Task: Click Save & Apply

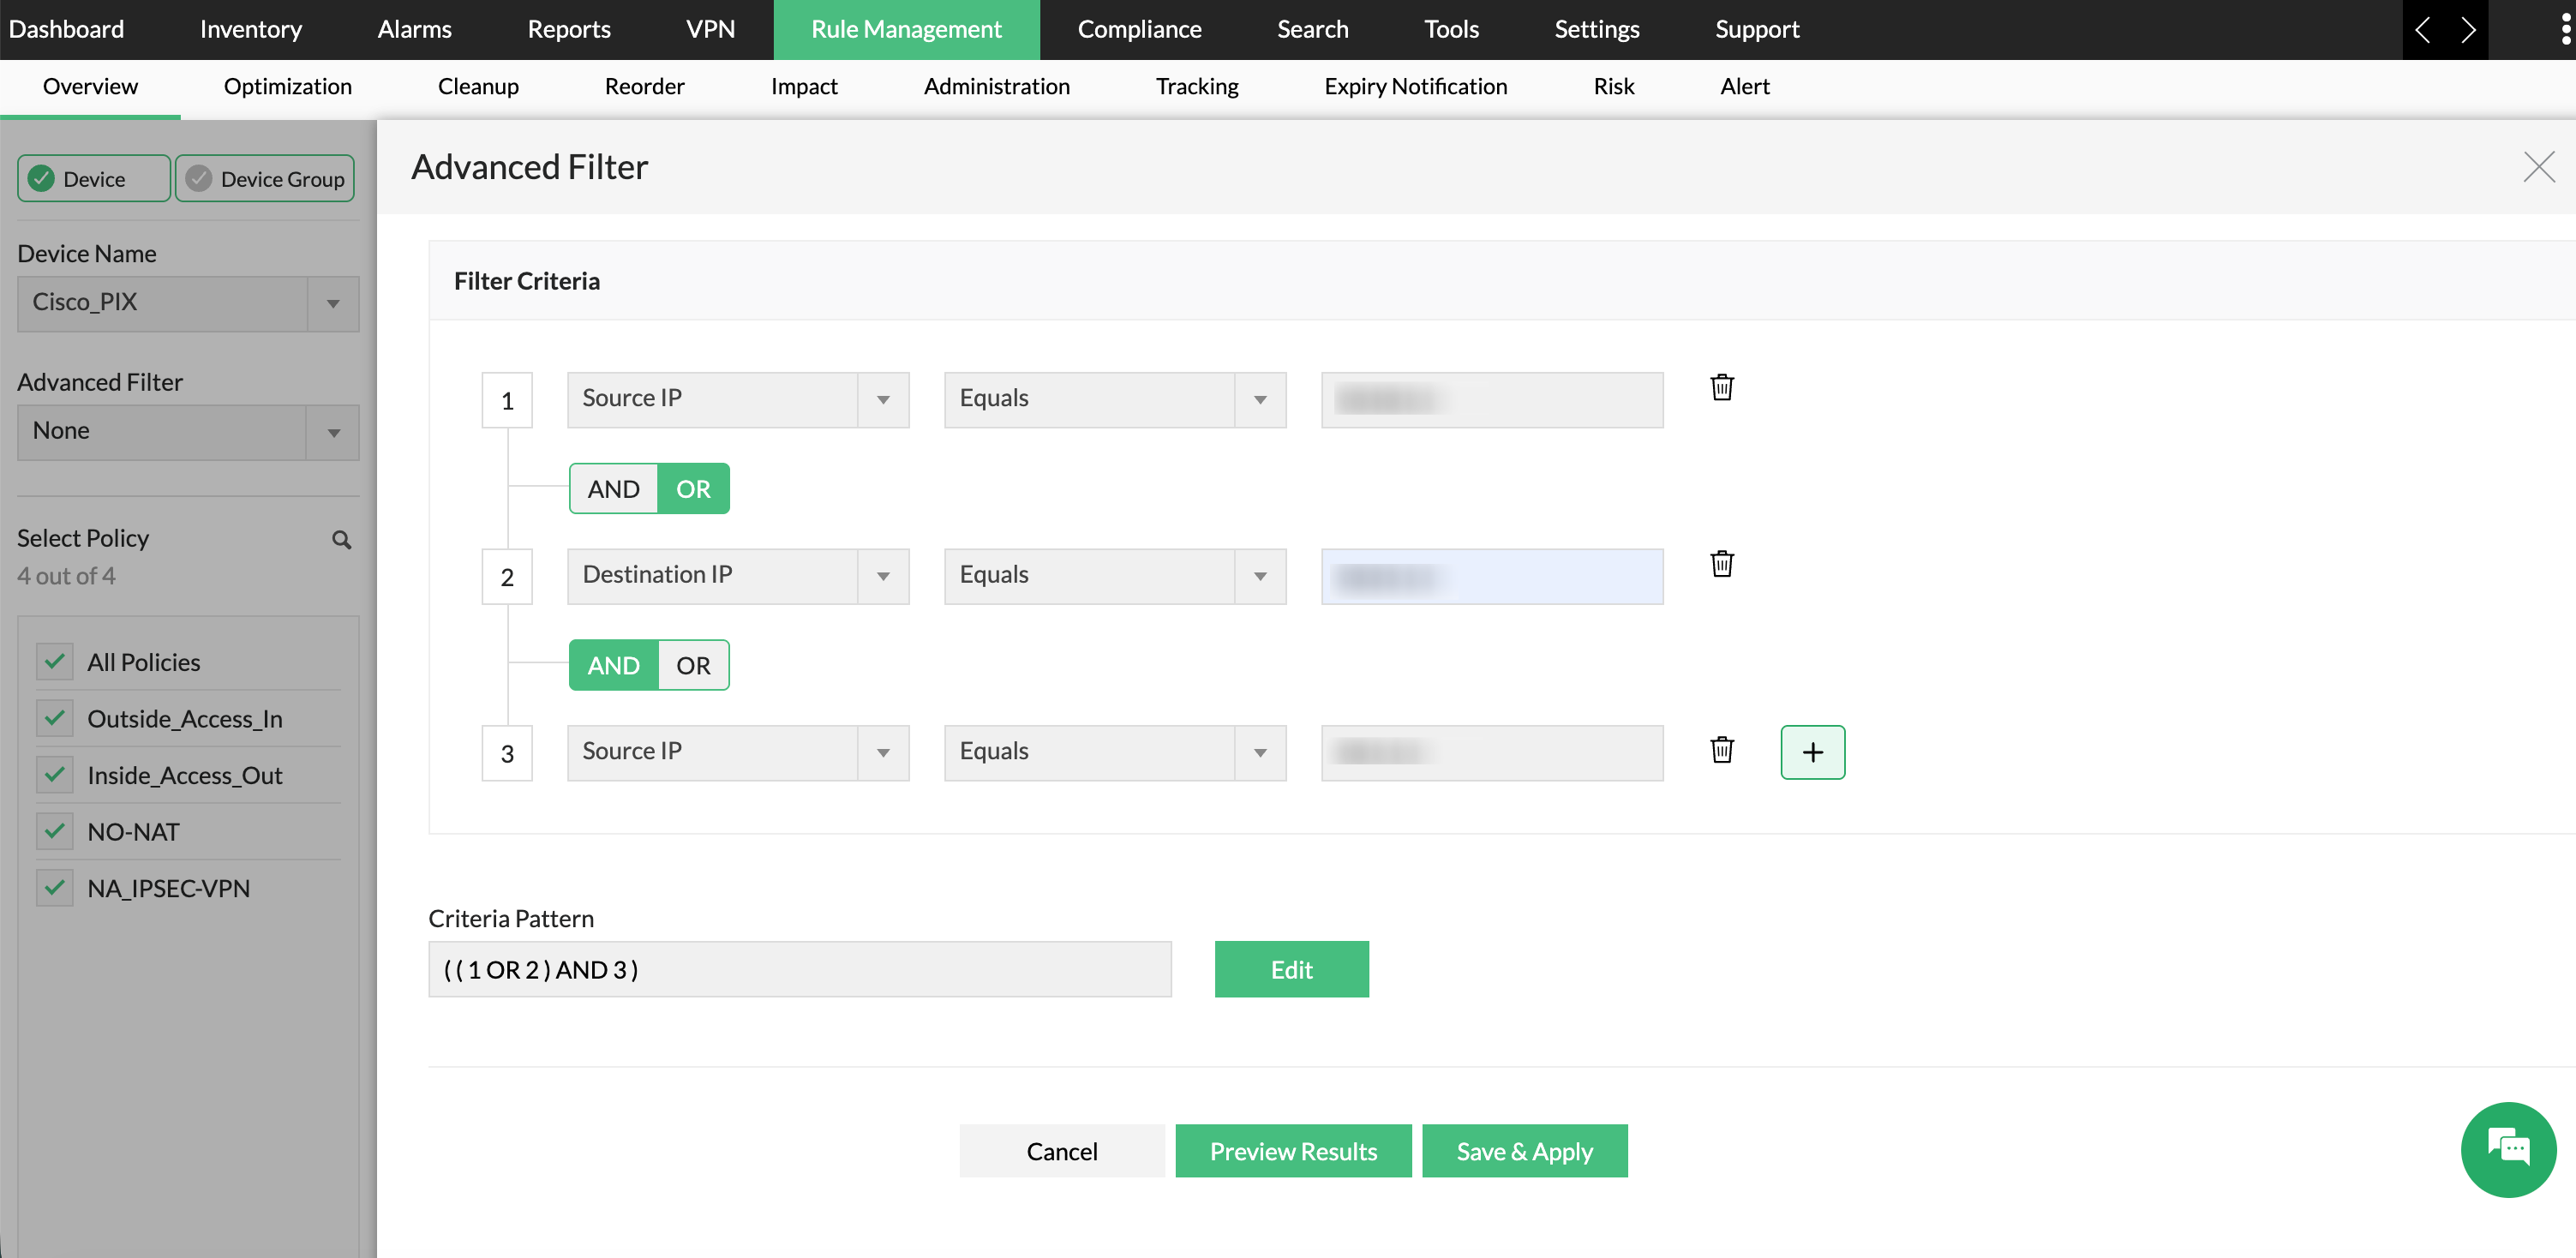Action: tap(1524, 1151)
